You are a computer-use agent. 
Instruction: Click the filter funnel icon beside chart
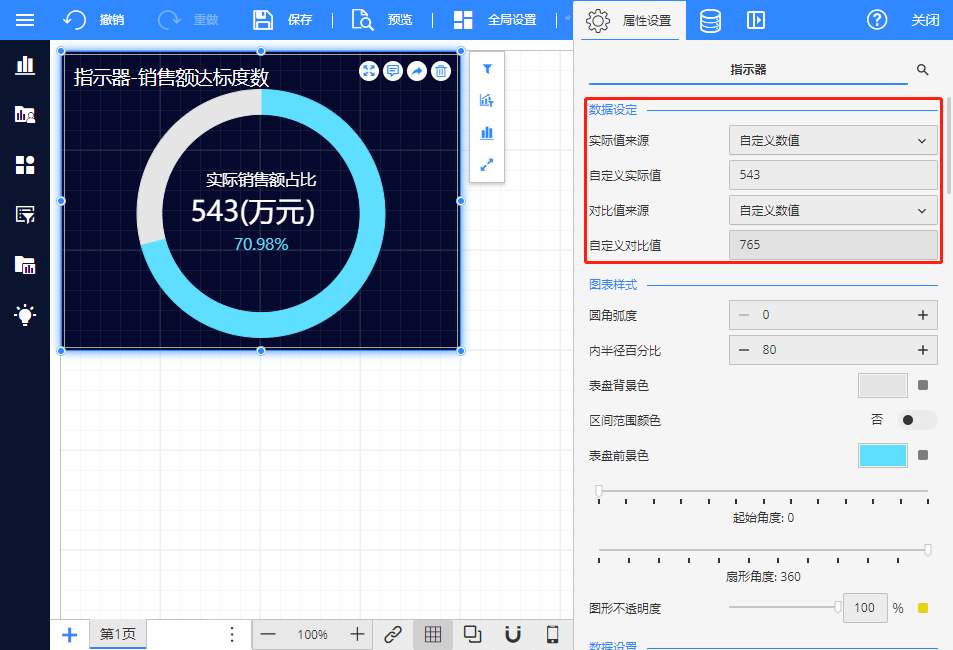[487, 69]
